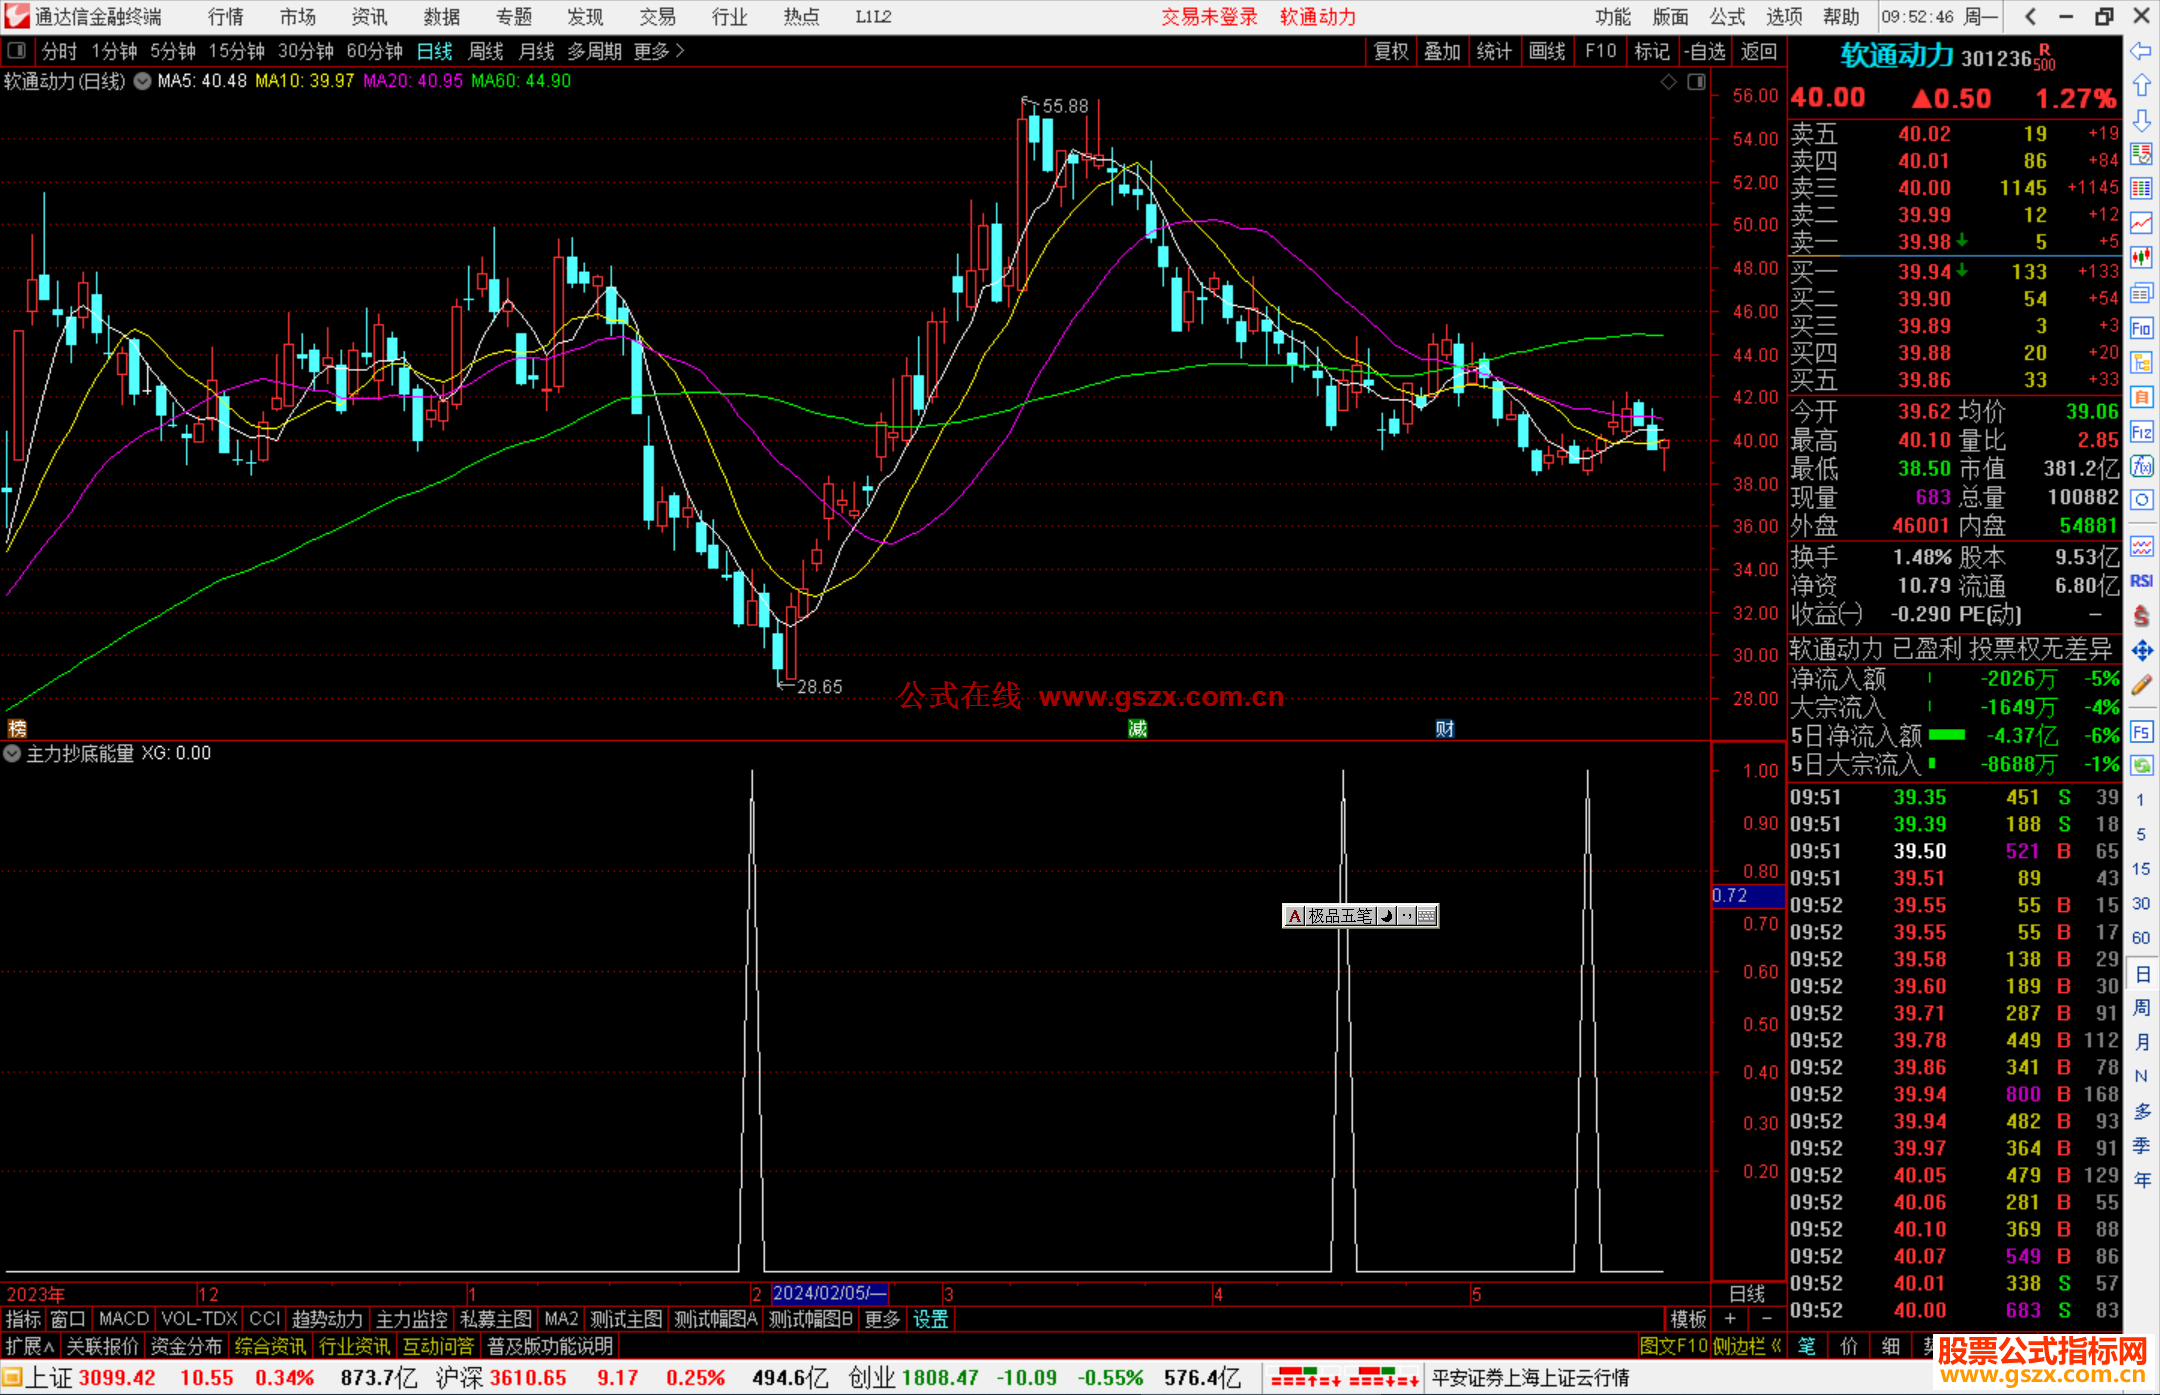Screen dimensions: 2160x1395
Task: Click the candlestick chart icon in sidebar
Action: [2141, 258]
